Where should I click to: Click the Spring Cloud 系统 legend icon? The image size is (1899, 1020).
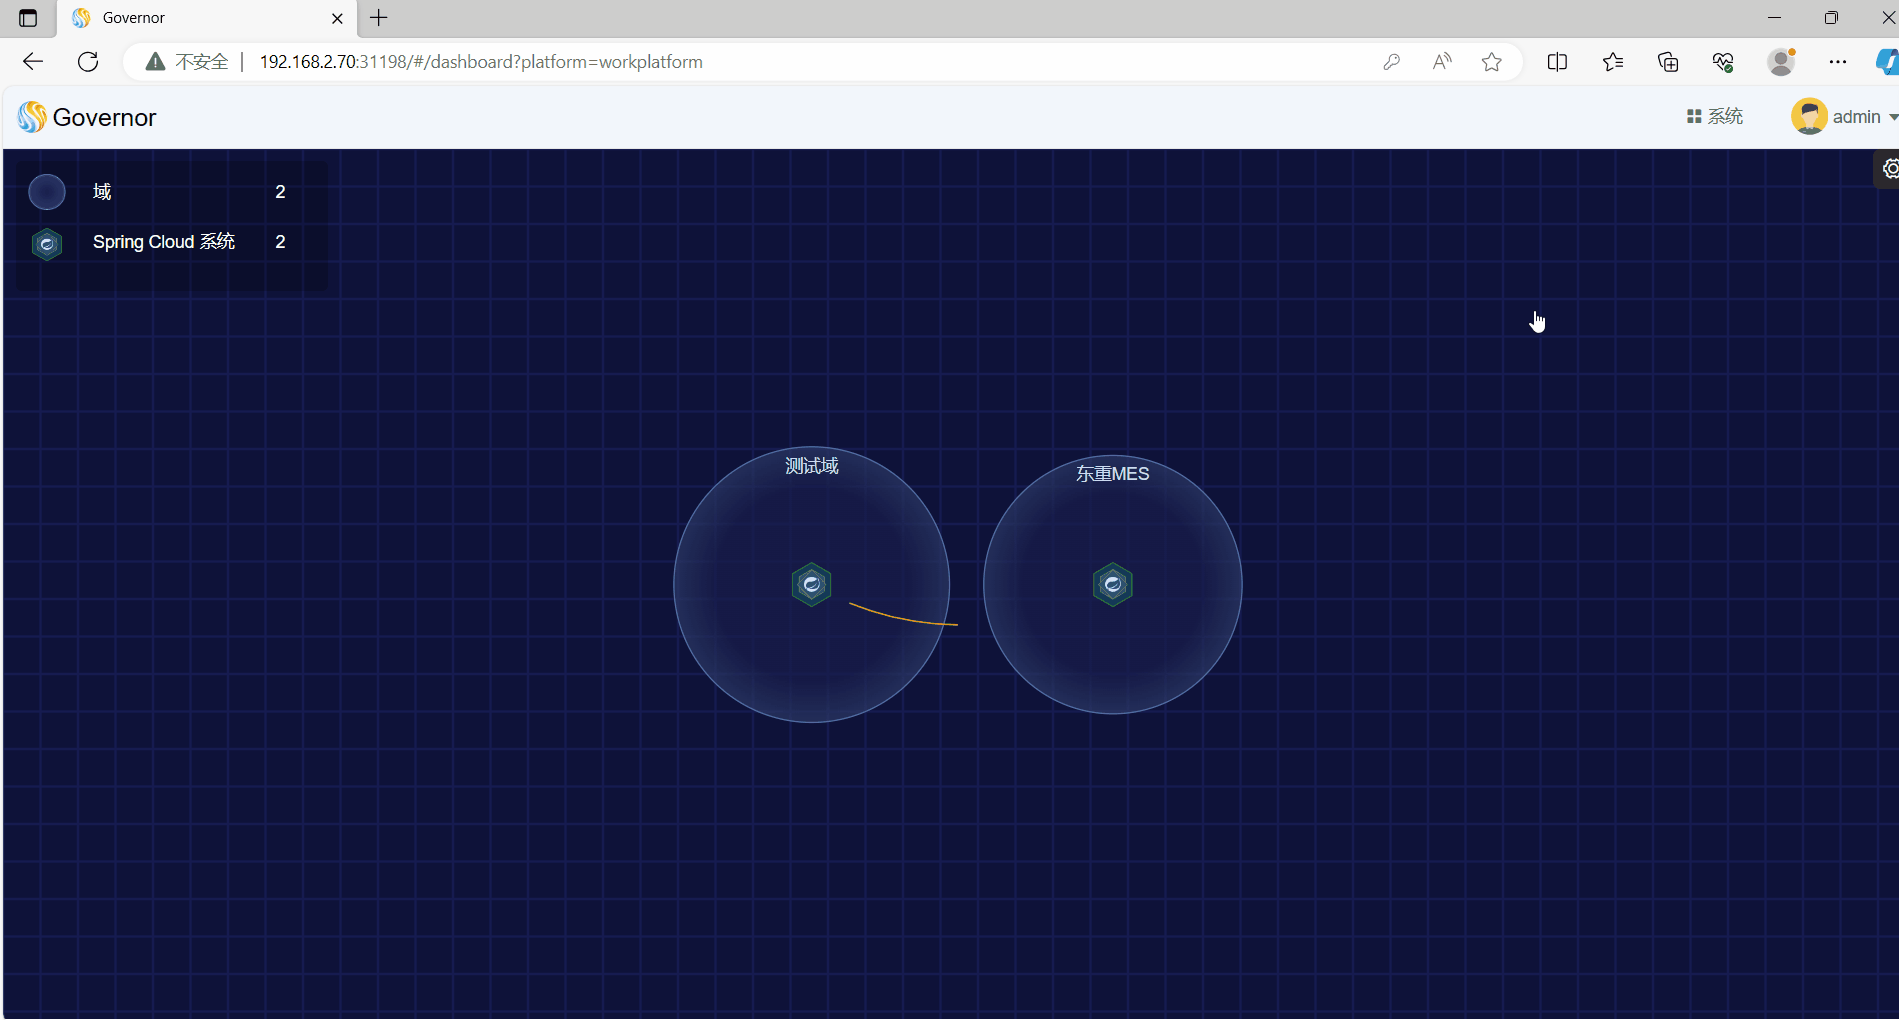click(47, 243)
